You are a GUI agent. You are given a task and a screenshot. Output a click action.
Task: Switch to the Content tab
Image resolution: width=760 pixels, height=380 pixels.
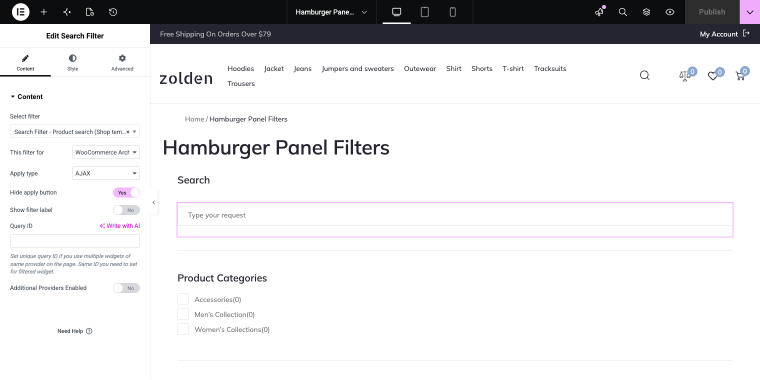tap(25, 63)
